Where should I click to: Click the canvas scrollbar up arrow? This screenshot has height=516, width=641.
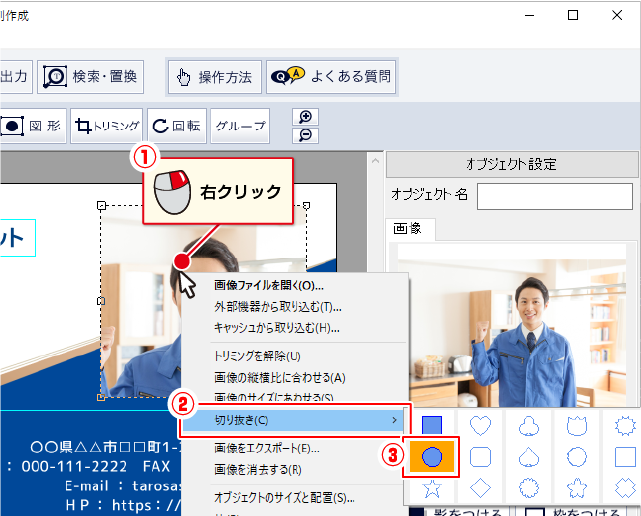[375, 161]
